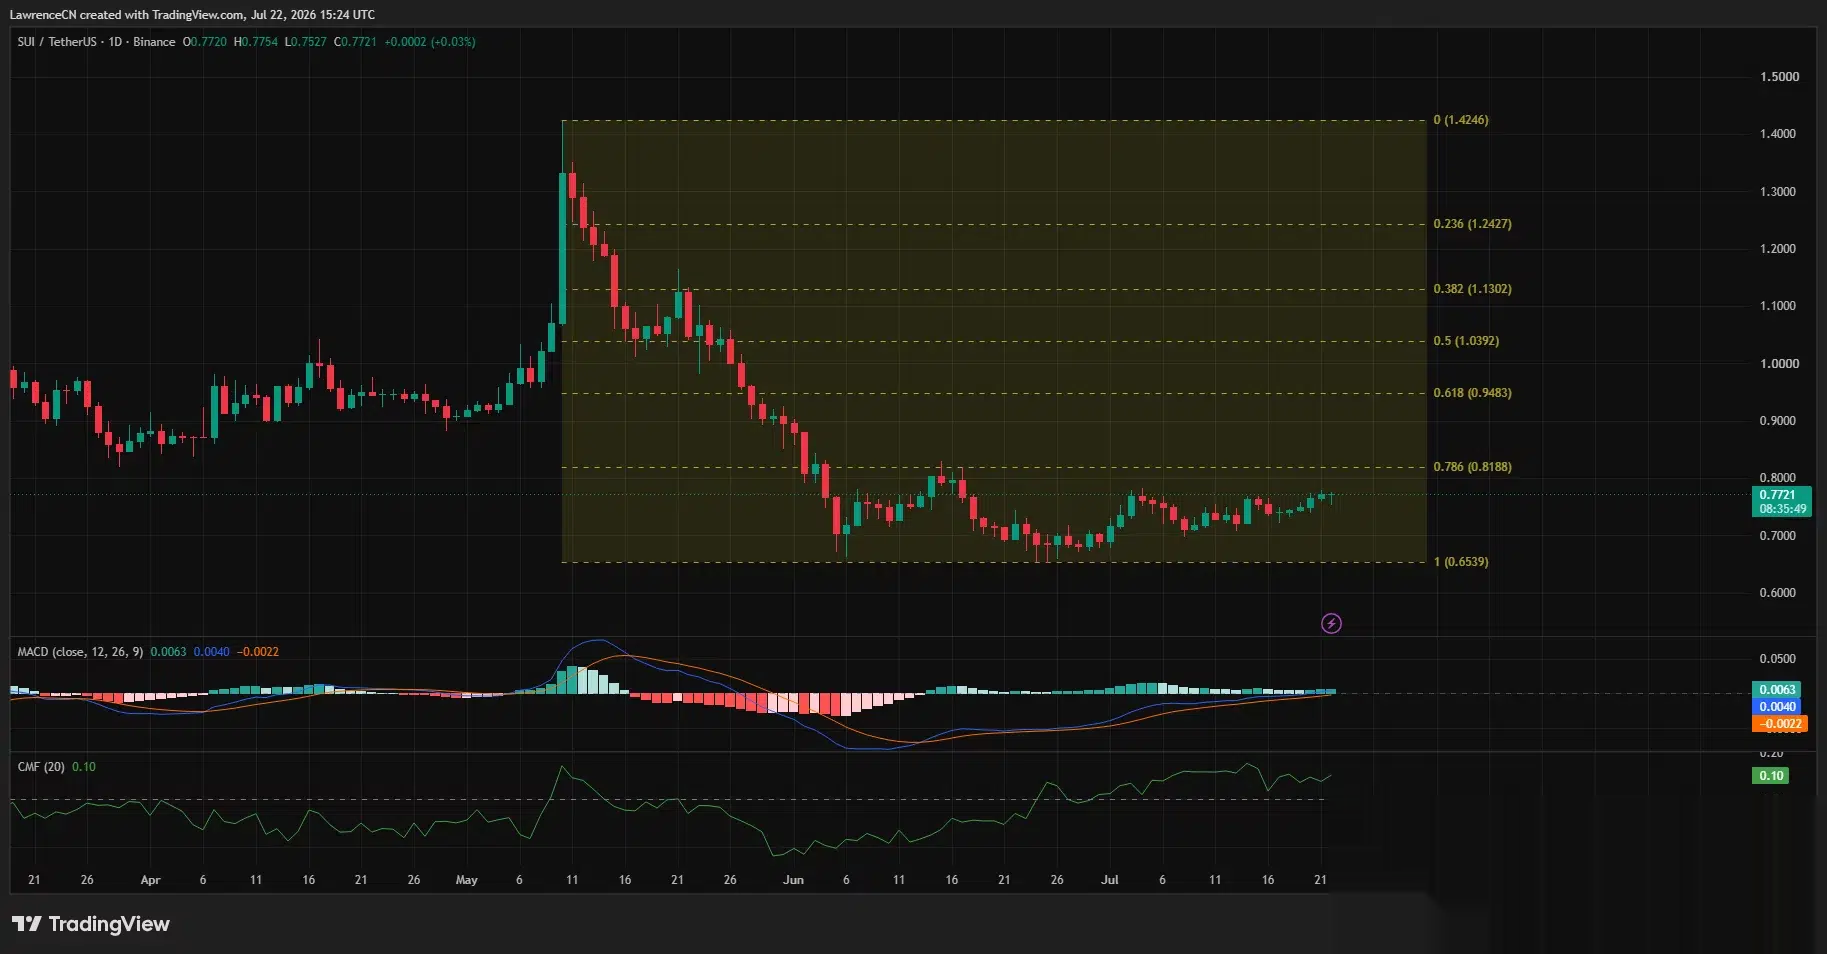Click the orange signal value tag -0.0022

(1780, 724)
